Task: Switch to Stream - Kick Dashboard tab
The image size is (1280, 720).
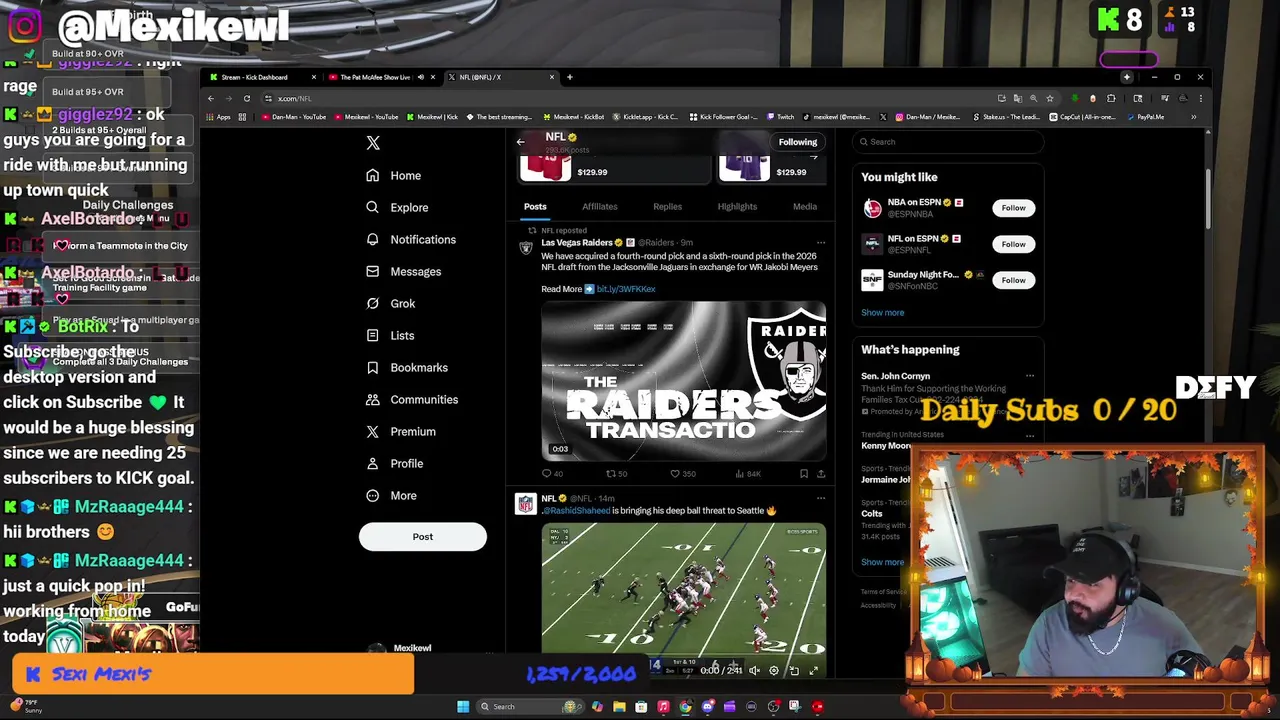Action: (262, 77)
